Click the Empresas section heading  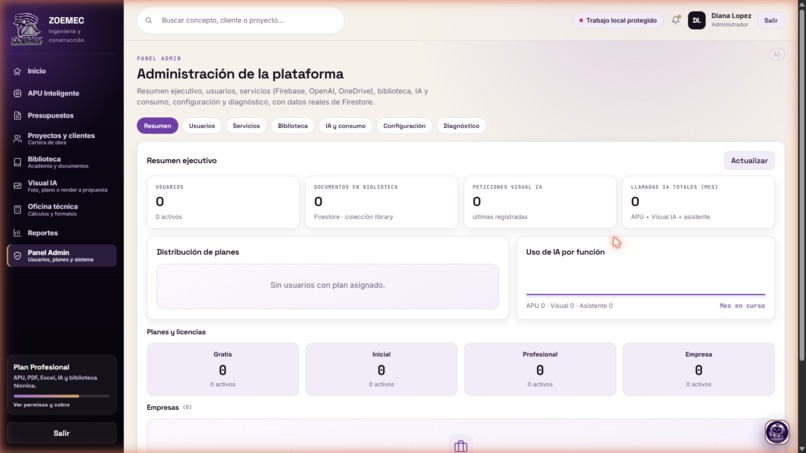click(x=162, y=407)
